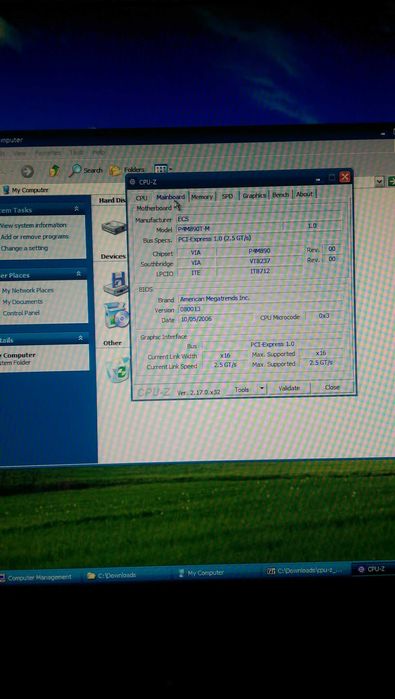
Task: Collapse the Other Places panel
Action: [x=78, y=274]
